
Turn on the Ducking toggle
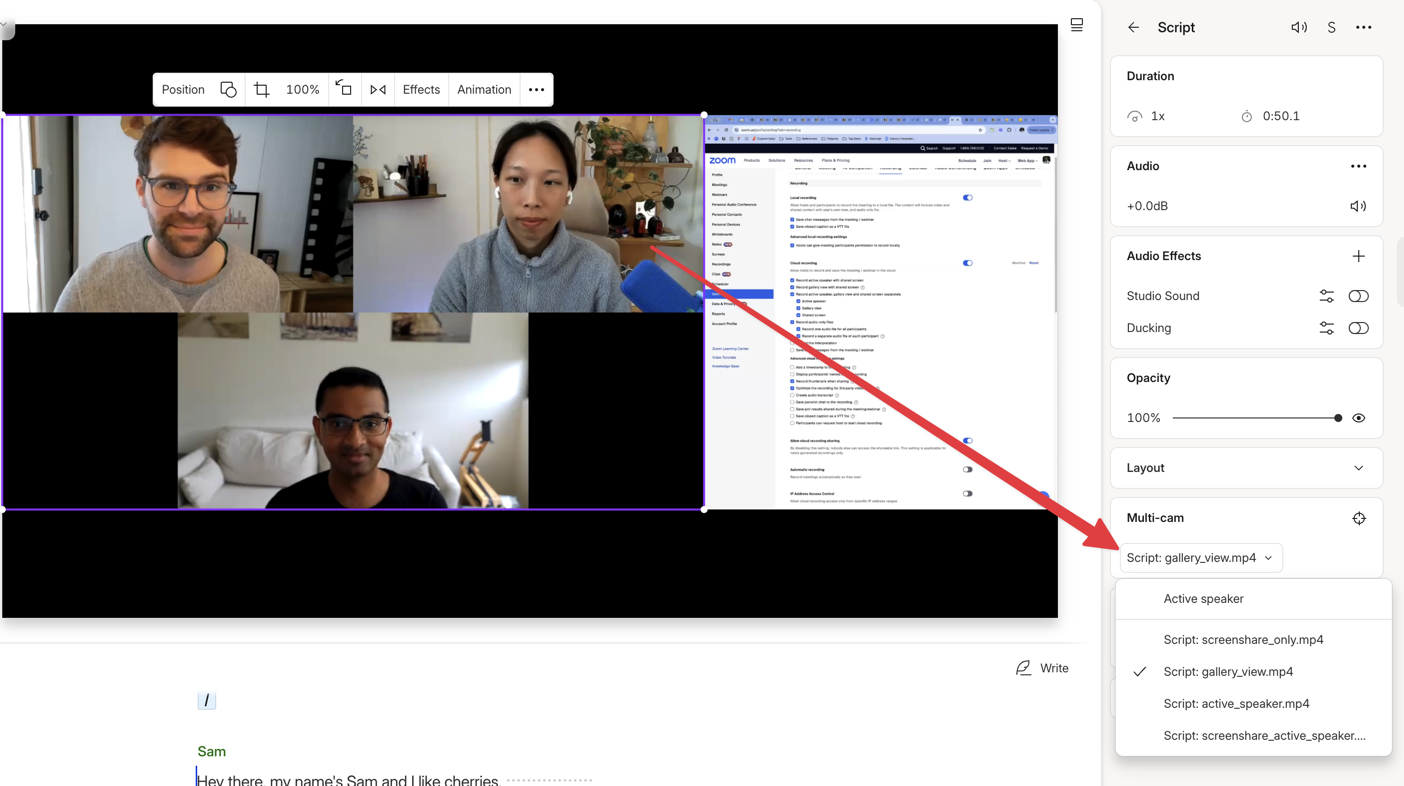tap(1358, 328)
